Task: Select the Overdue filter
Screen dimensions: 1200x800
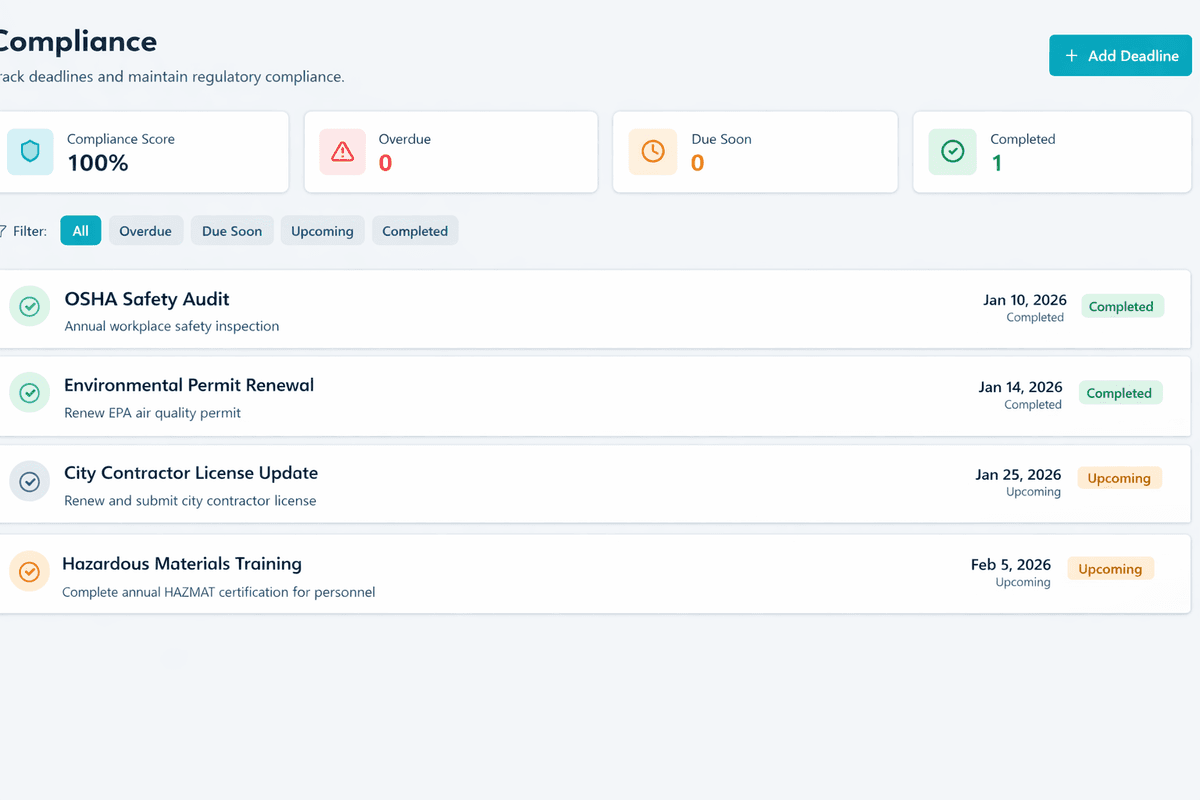Action: click(146, 230)
